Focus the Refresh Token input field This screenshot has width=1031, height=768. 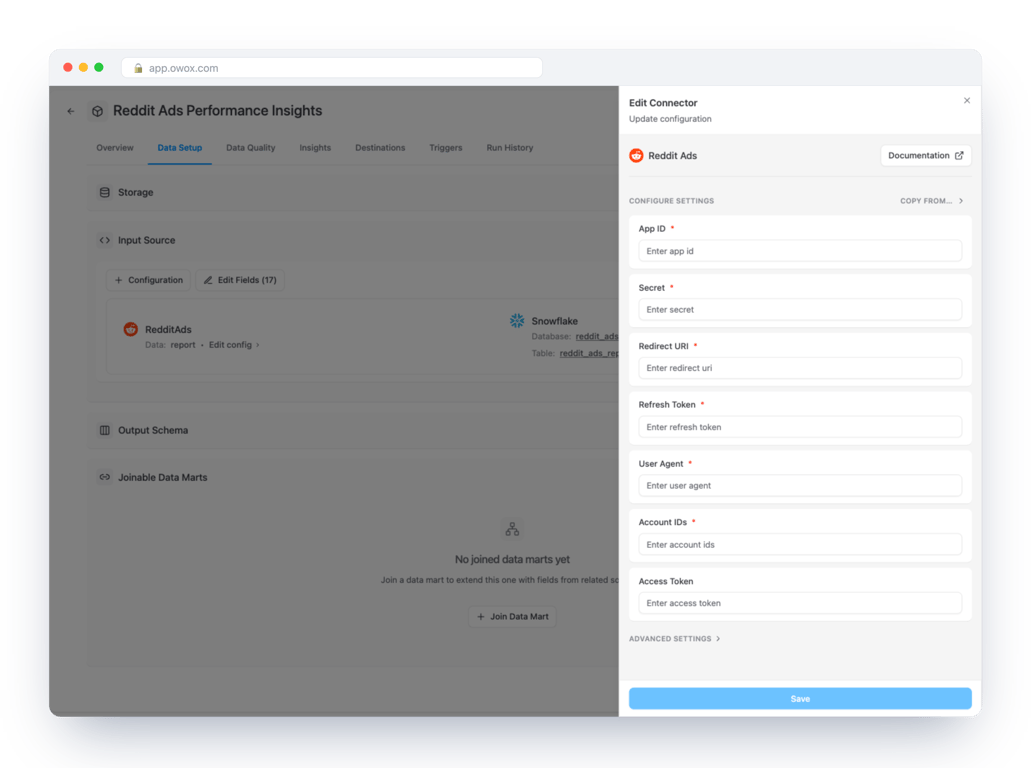[800, 427]
